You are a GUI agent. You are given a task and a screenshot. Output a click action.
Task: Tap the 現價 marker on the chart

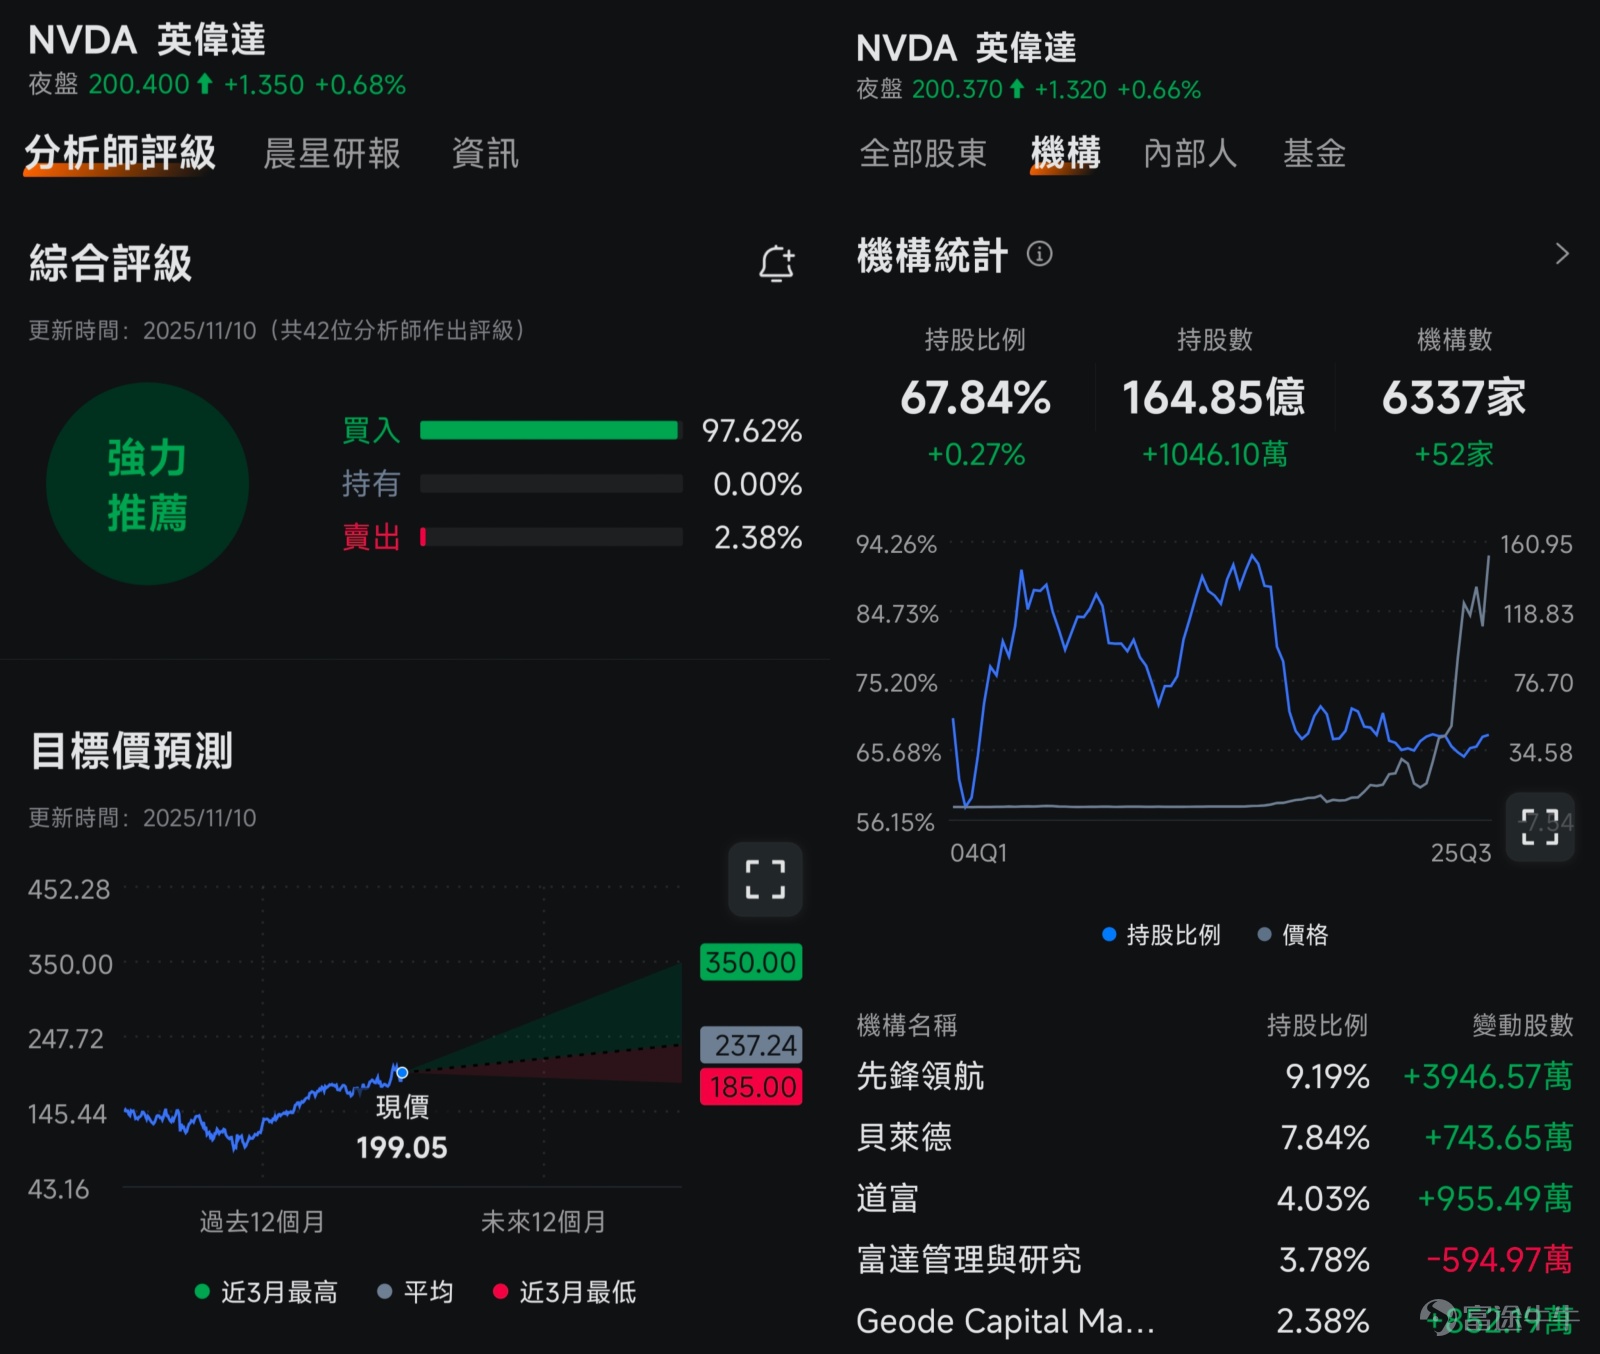(x=402, y=1073)
